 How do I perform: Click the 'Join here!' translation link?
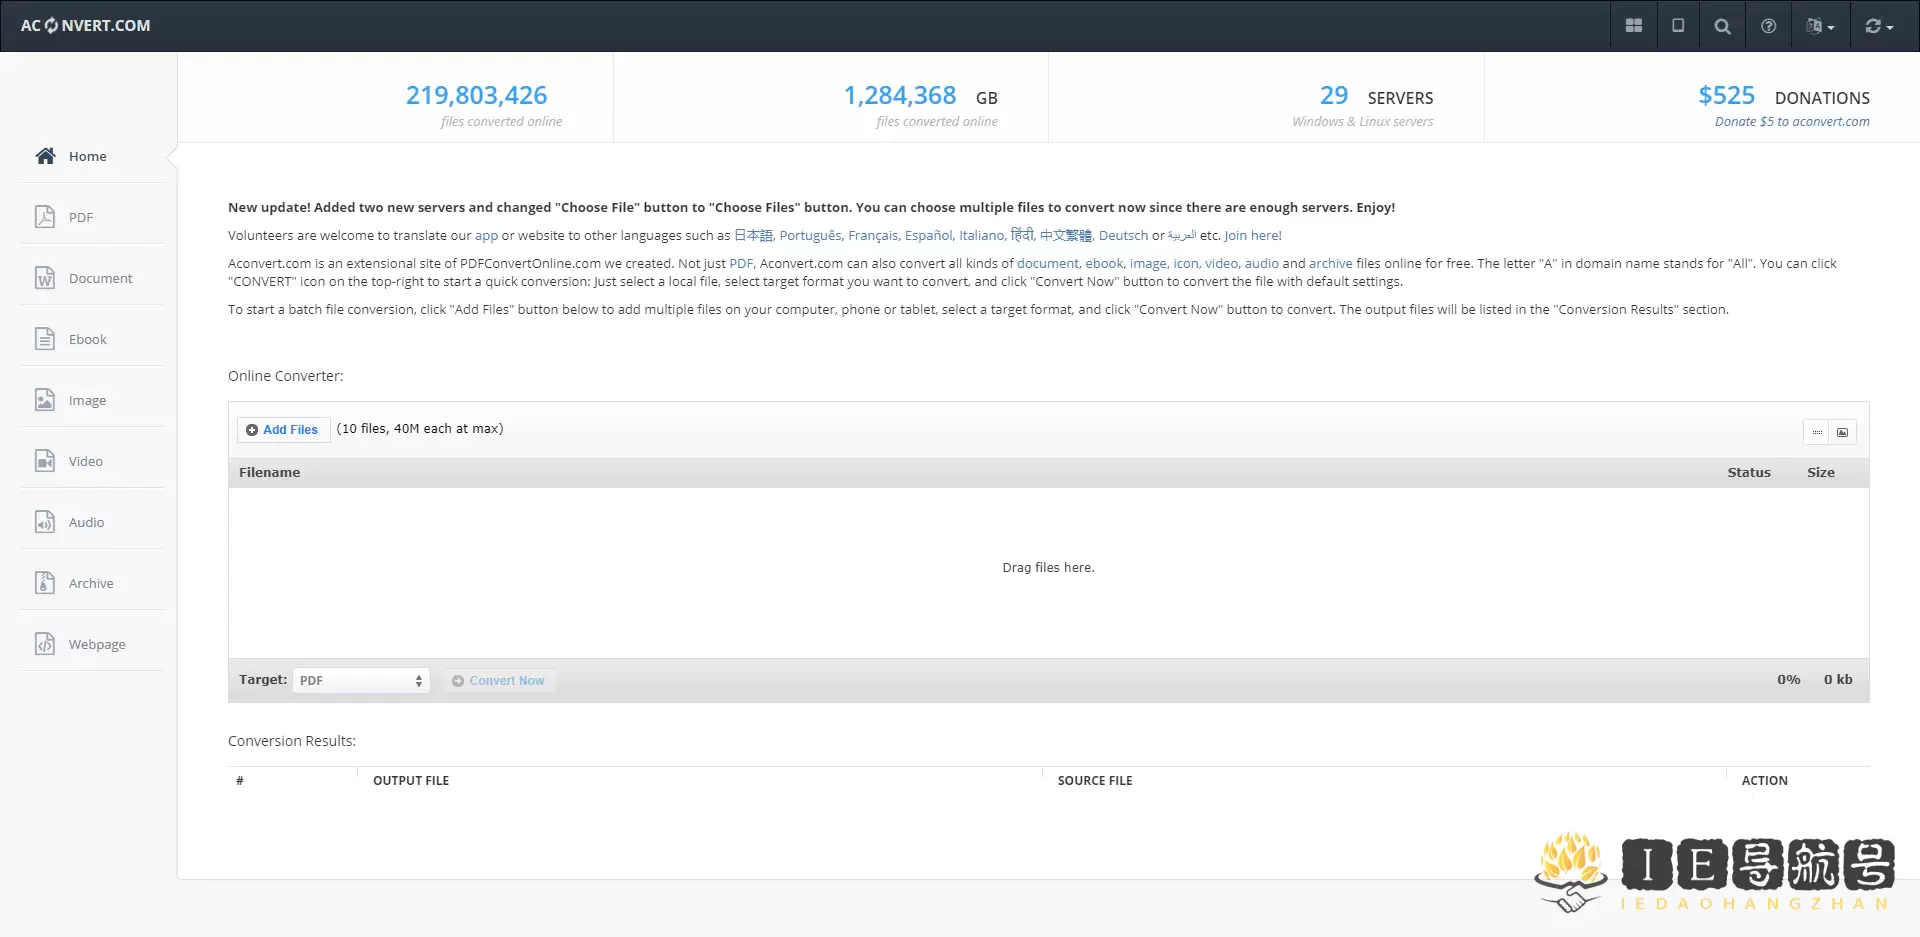coord(1252,236)
